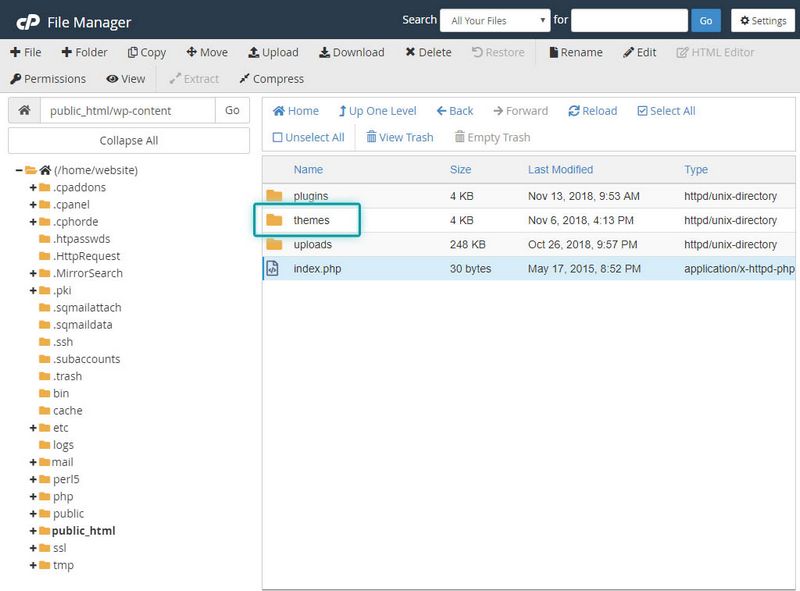Create a new folder with + Folder
The width and height of the screenshot is (800, 591).
(84, 52)
